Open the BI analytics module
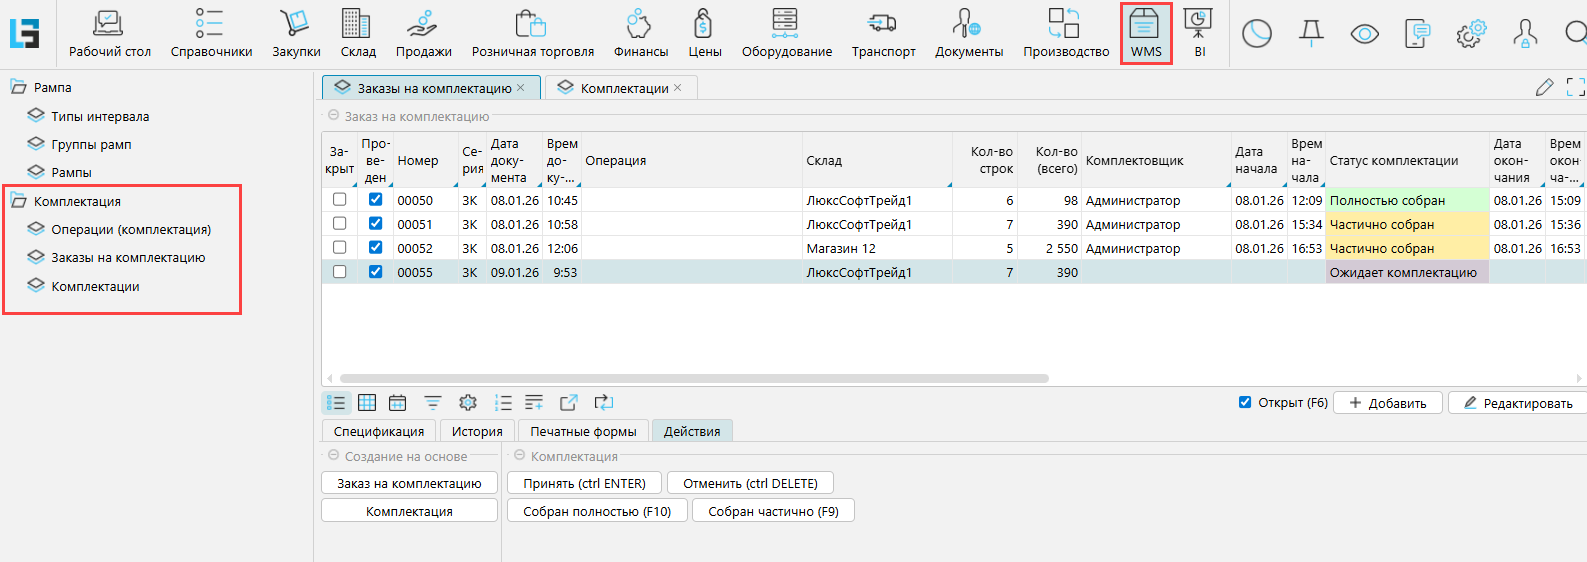Screen dimensions: 1587x562 1198,33
